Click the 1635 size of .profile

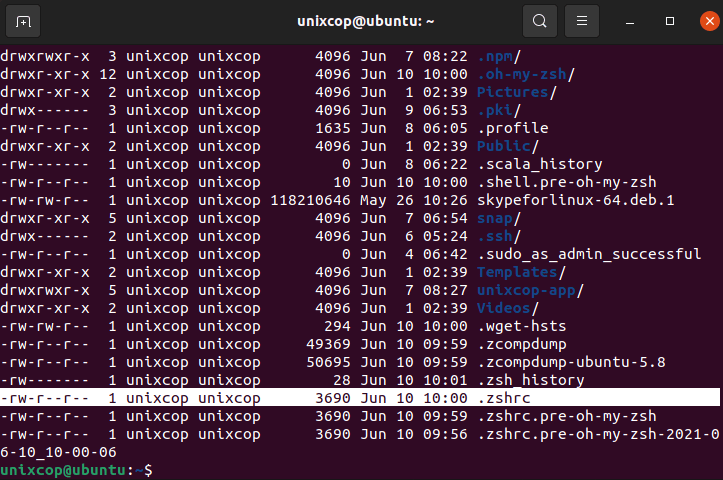click(x=333, y=129)
